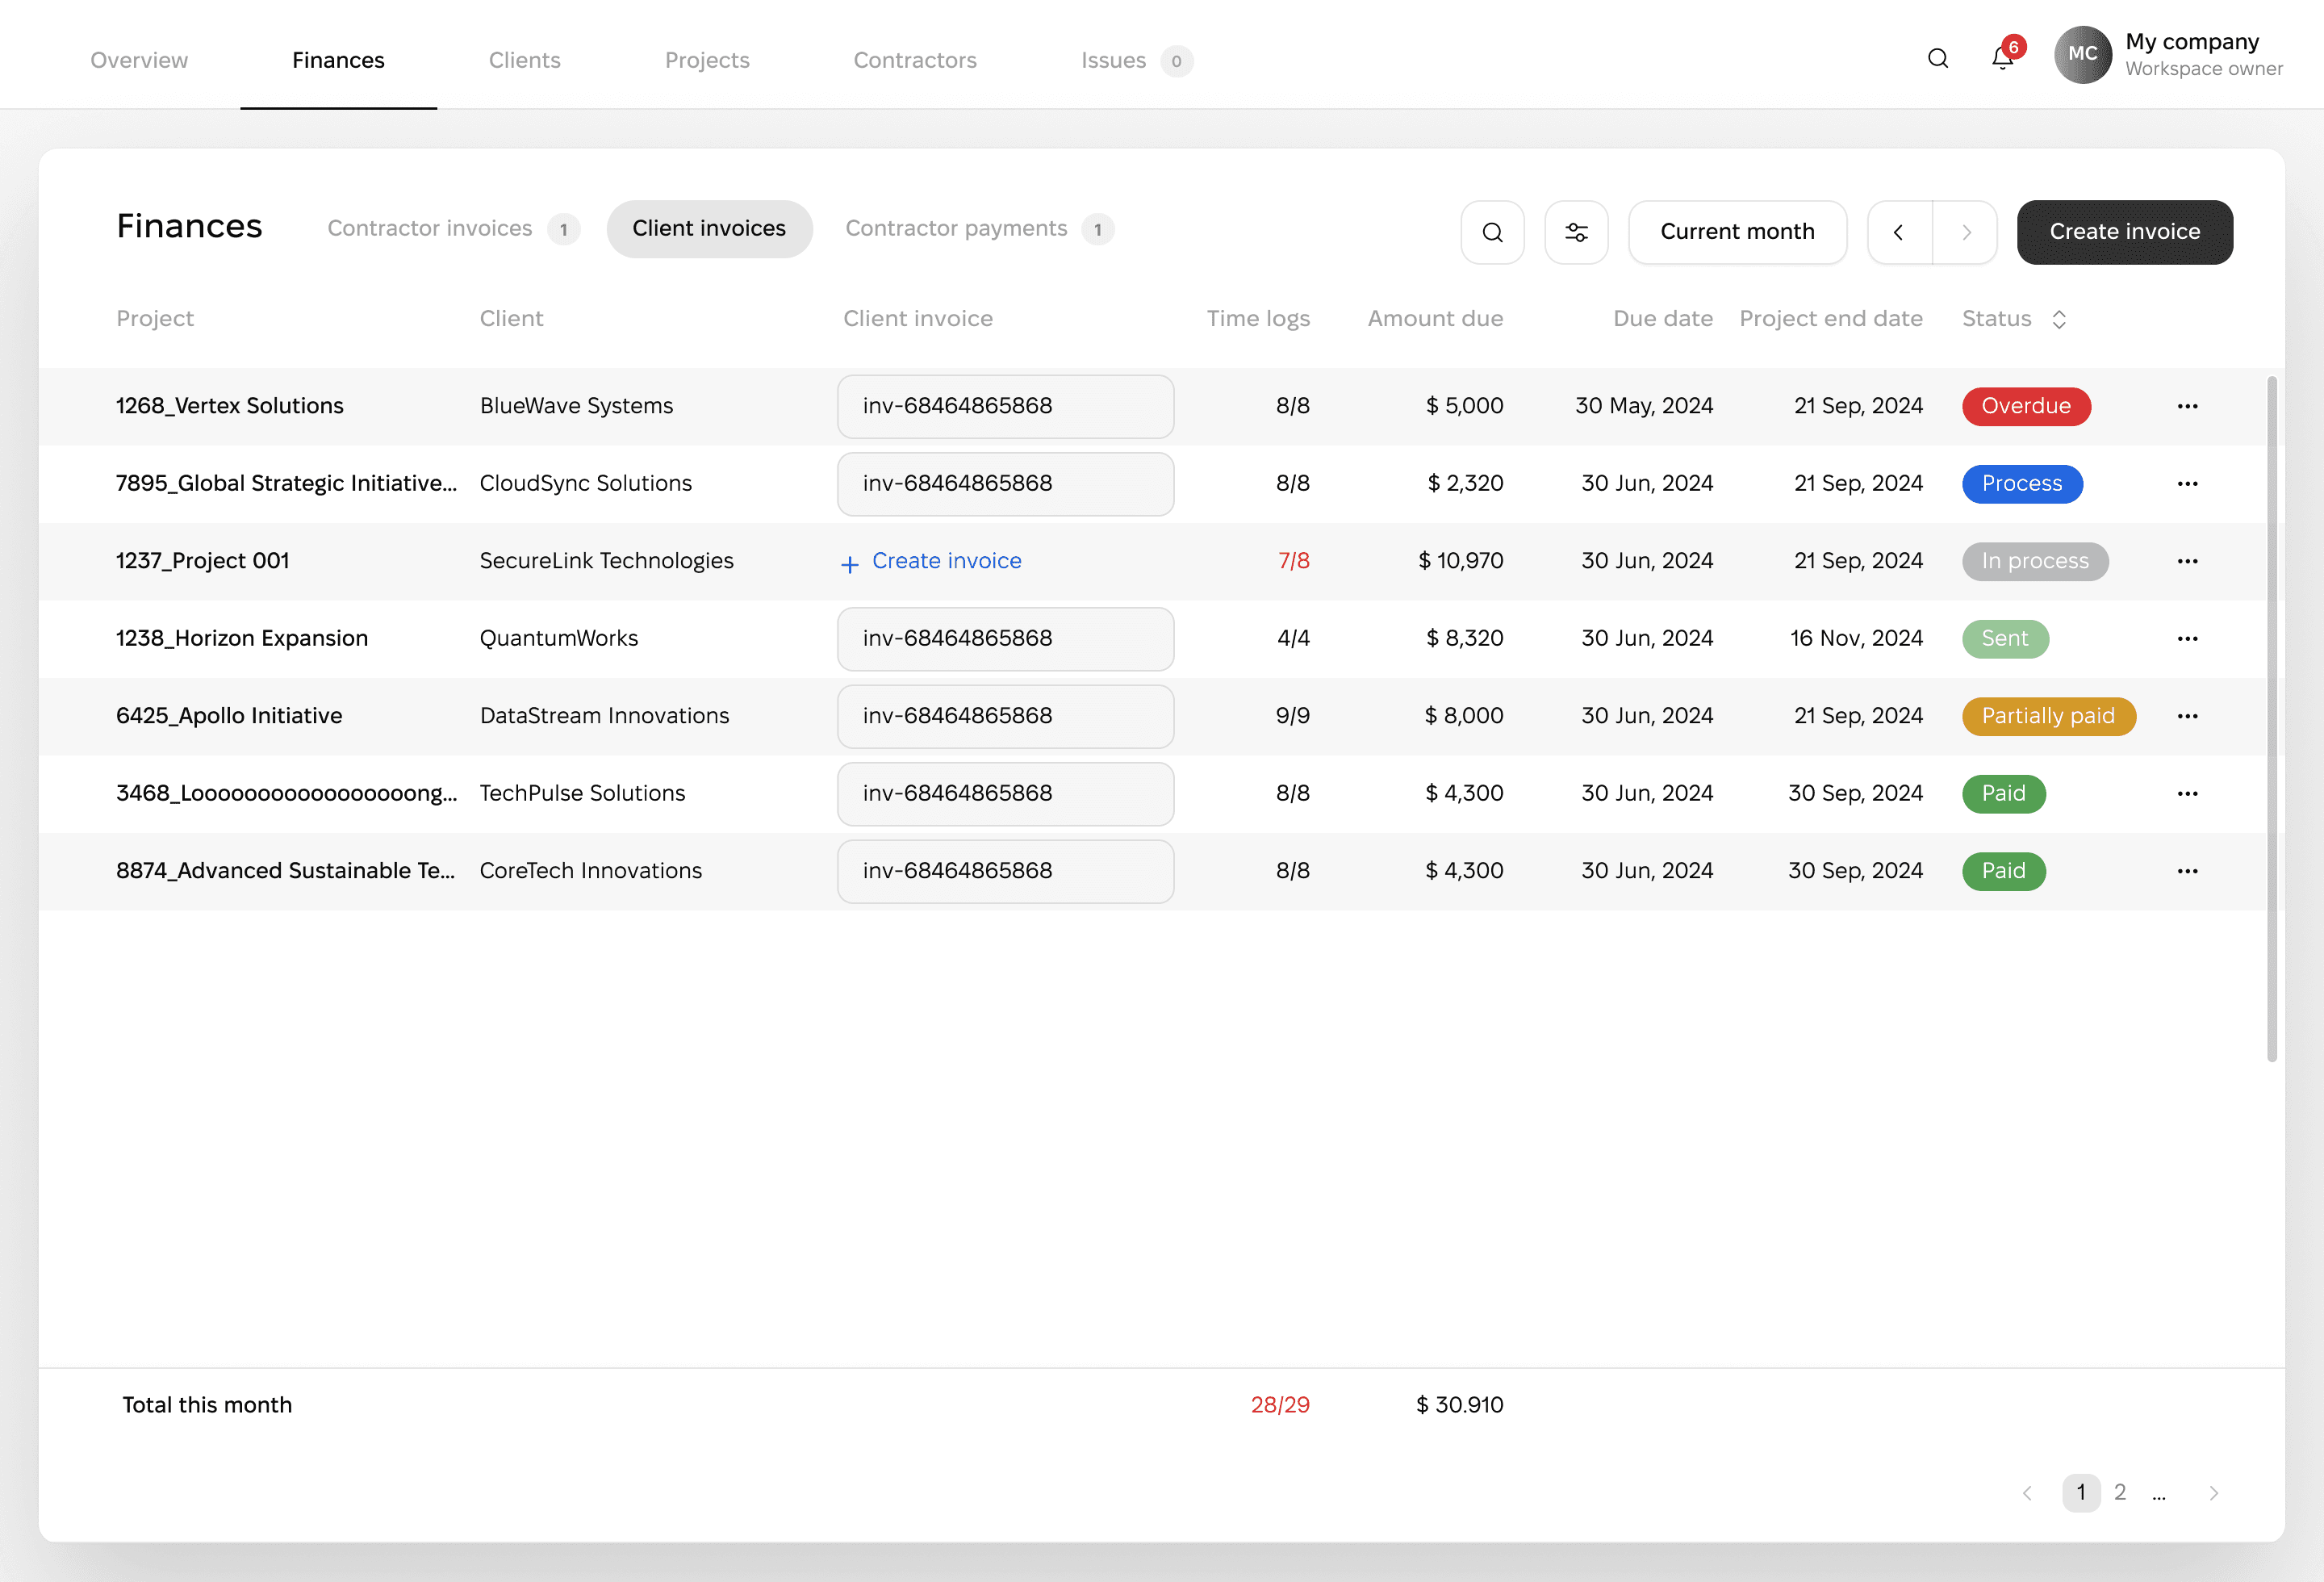Click the MC company avatar

(x=2082, y=55)
